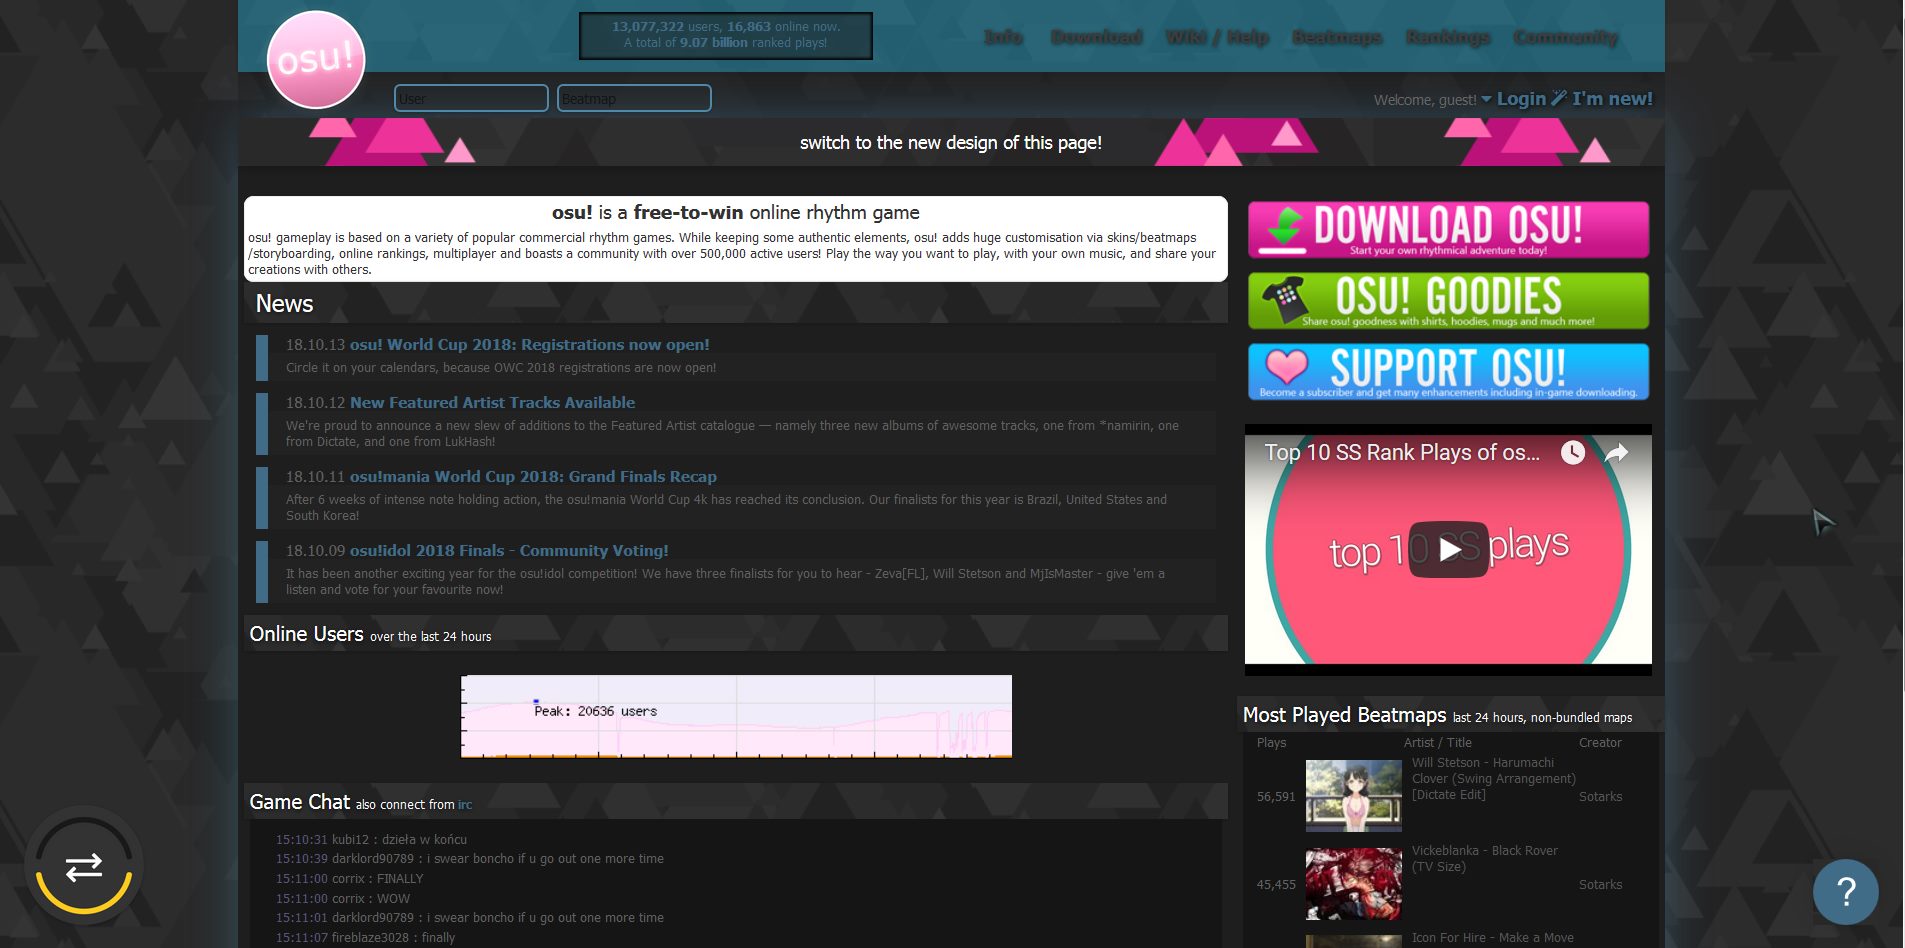
Task: Open the osu! World Cup 2018 registrations article
Action: (529, 344)
